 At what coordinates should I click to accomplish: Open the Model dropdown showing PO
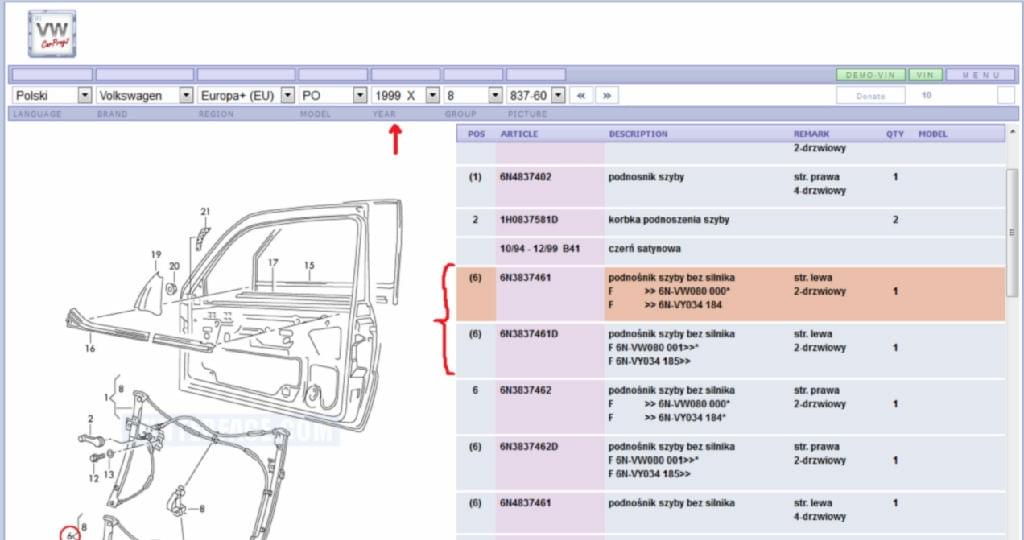[x=333, y=95]
